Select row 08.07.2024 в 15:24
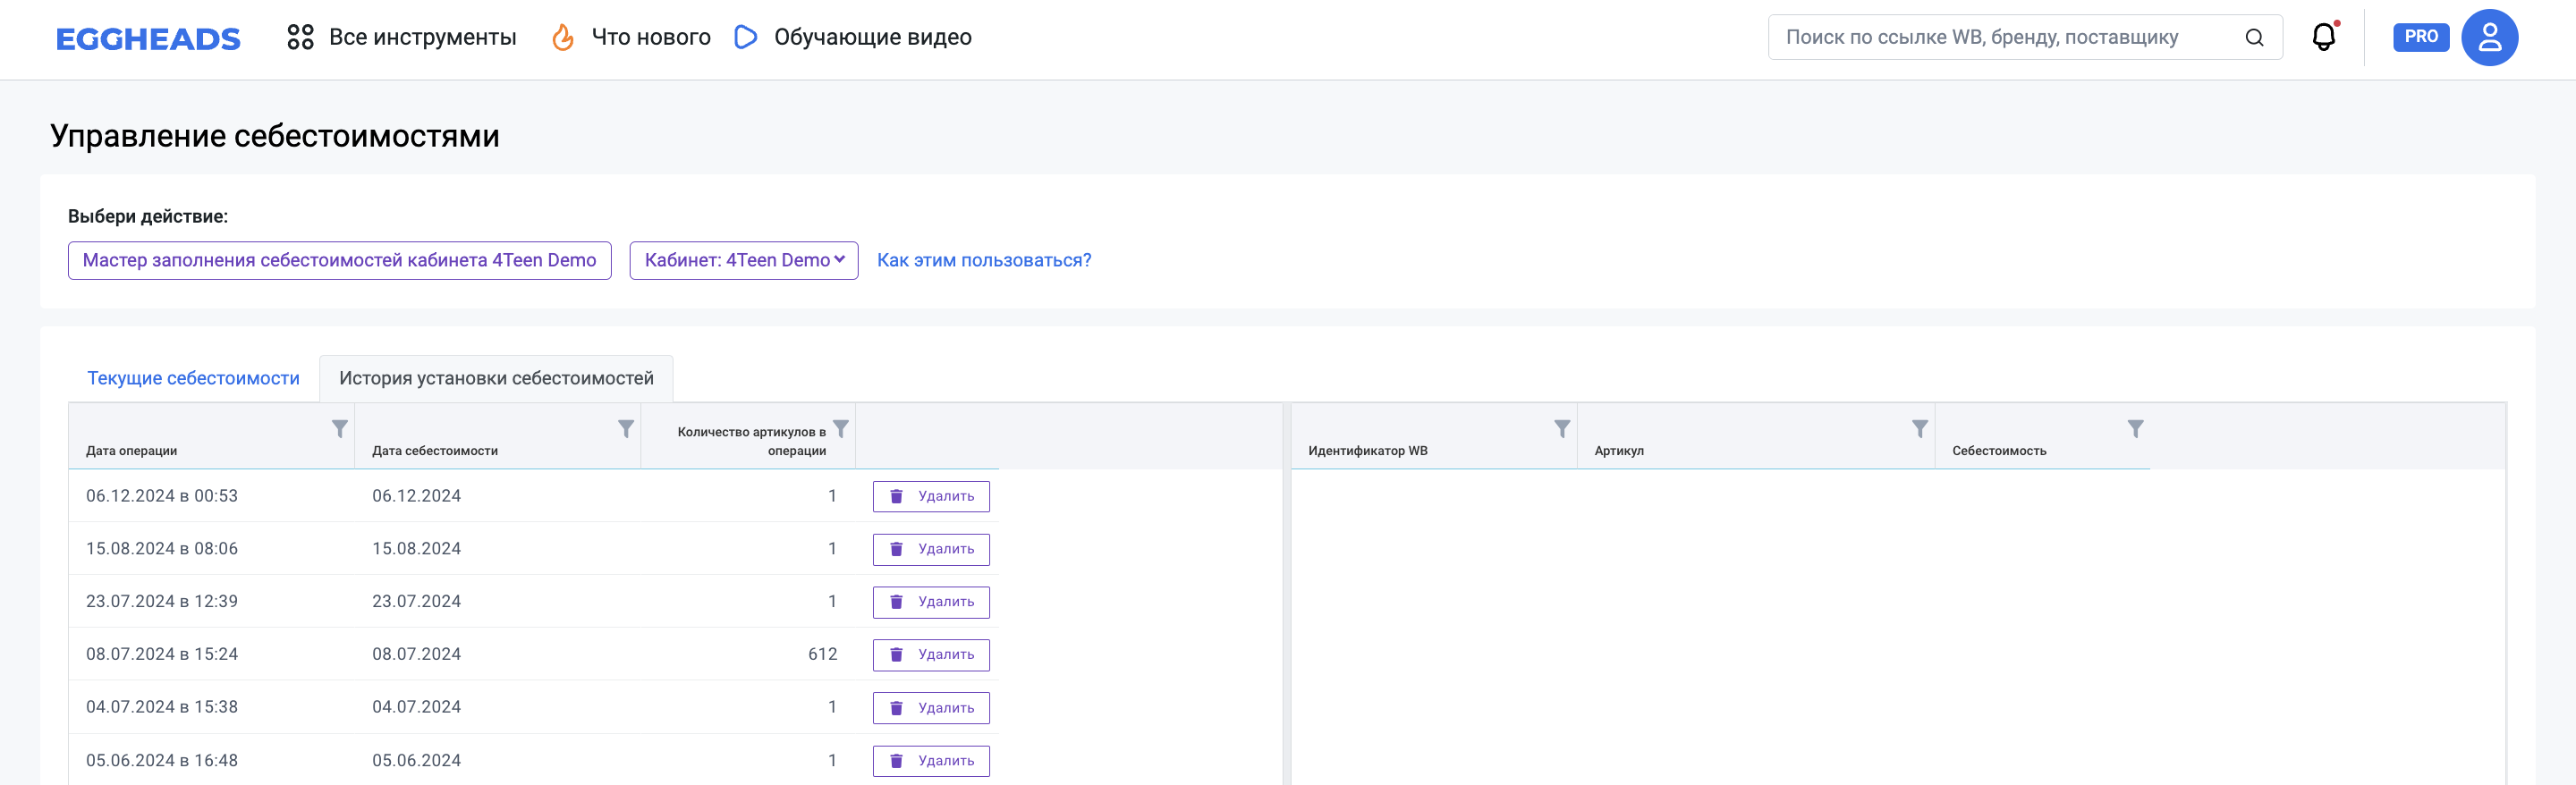The width and height of the screenshot is (2576, 785). 533,654
